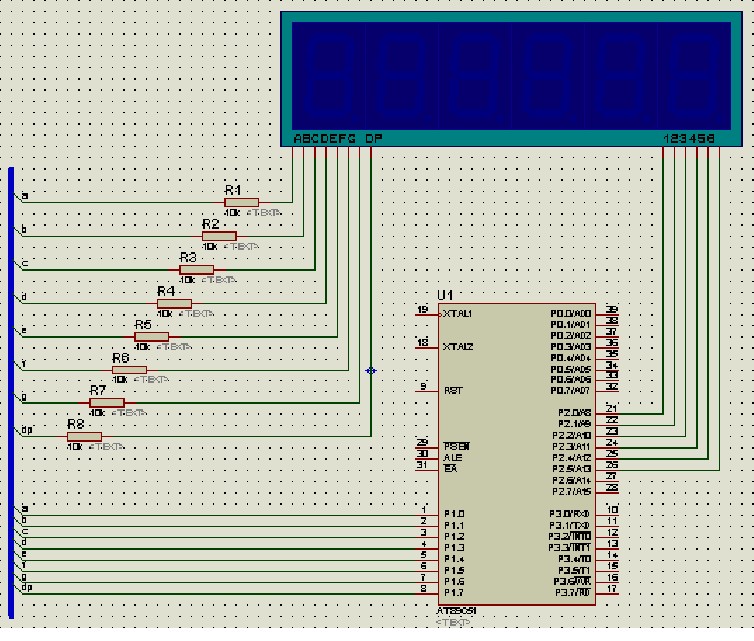This screenshot has width=754, height=641.
Task: Select resistor R1 in the schematic
Action: click(241, 202)
